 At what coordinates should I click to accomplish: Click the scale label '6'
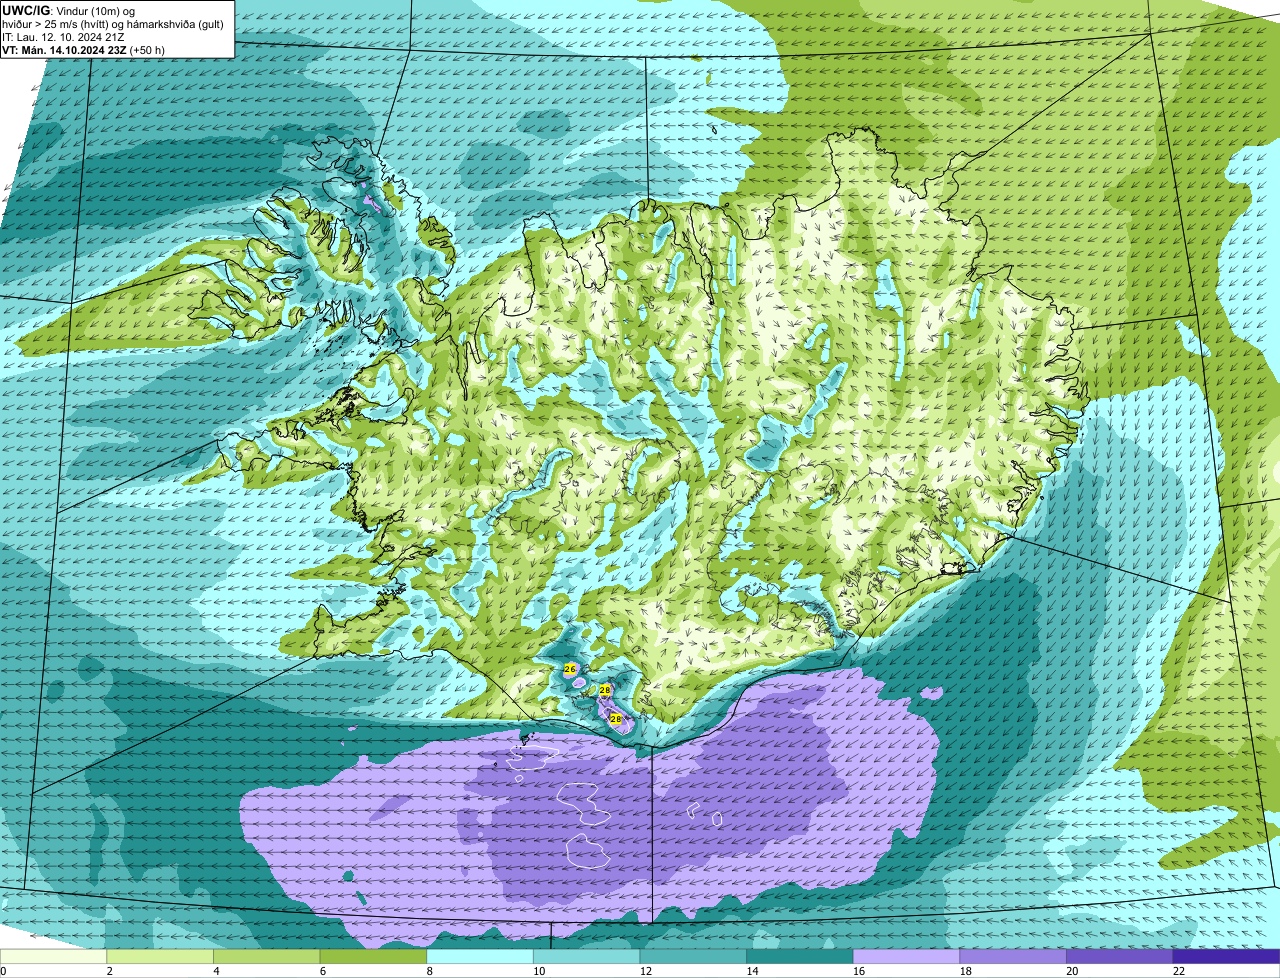323,971
